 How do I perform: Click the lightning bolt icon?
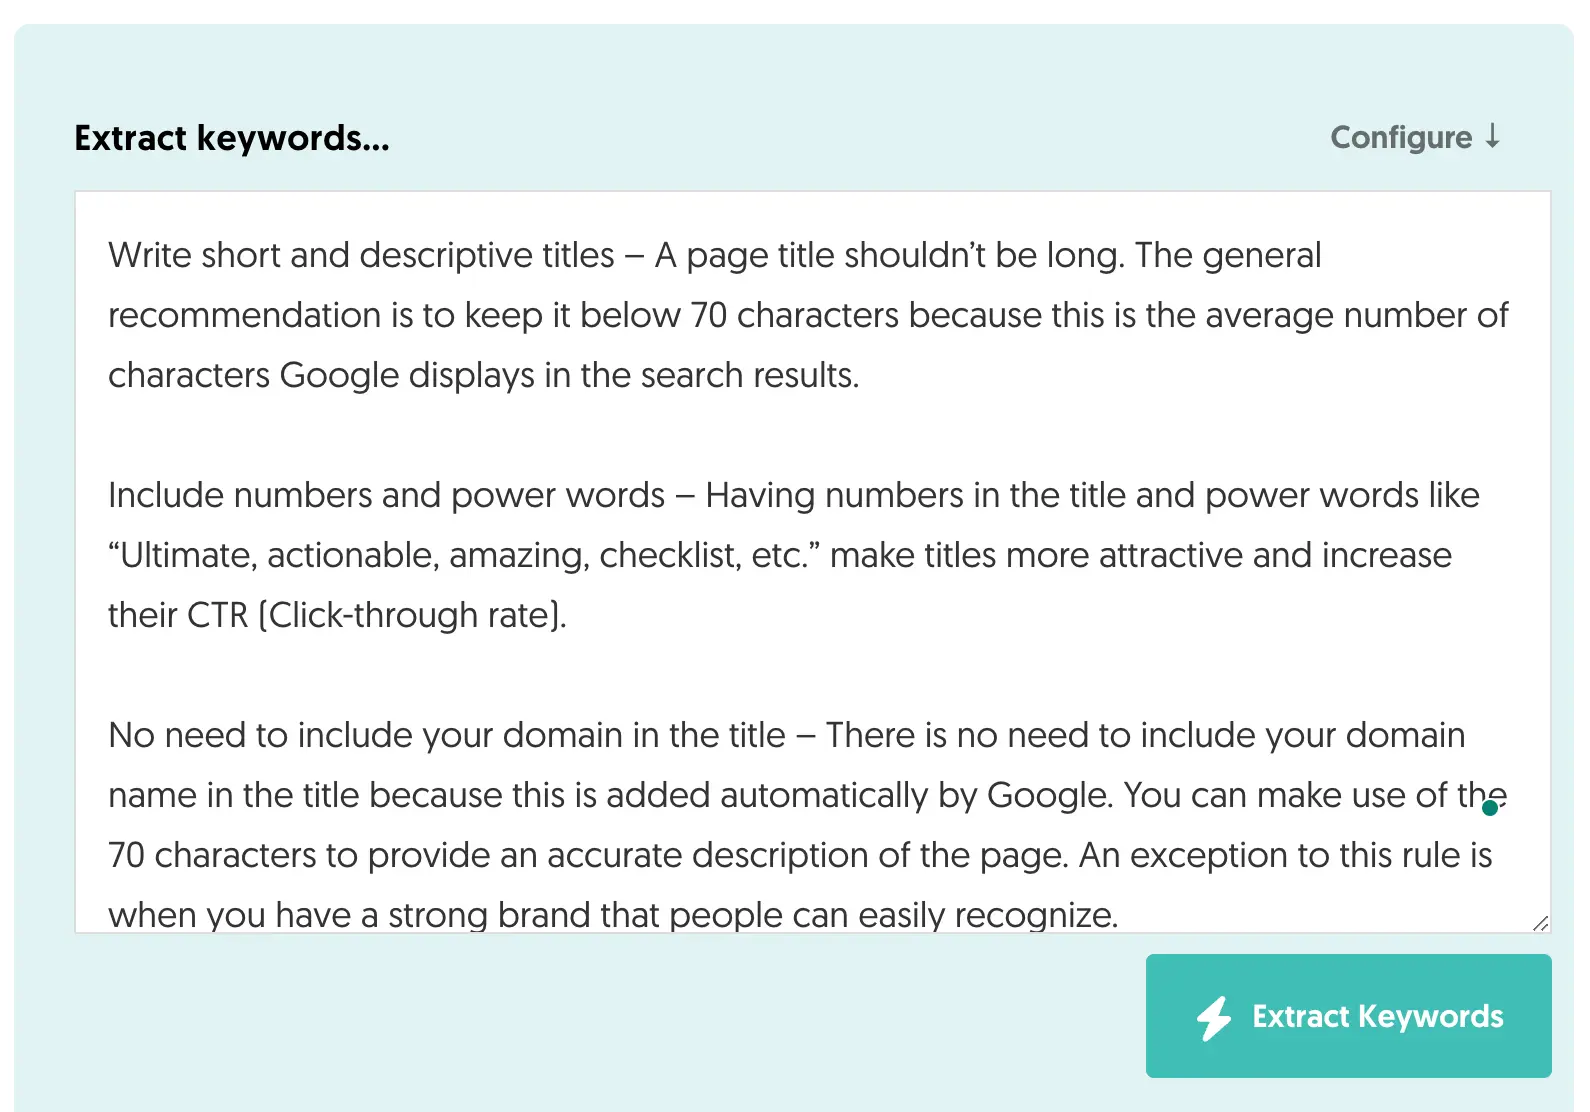(x=1214, y=1018)
